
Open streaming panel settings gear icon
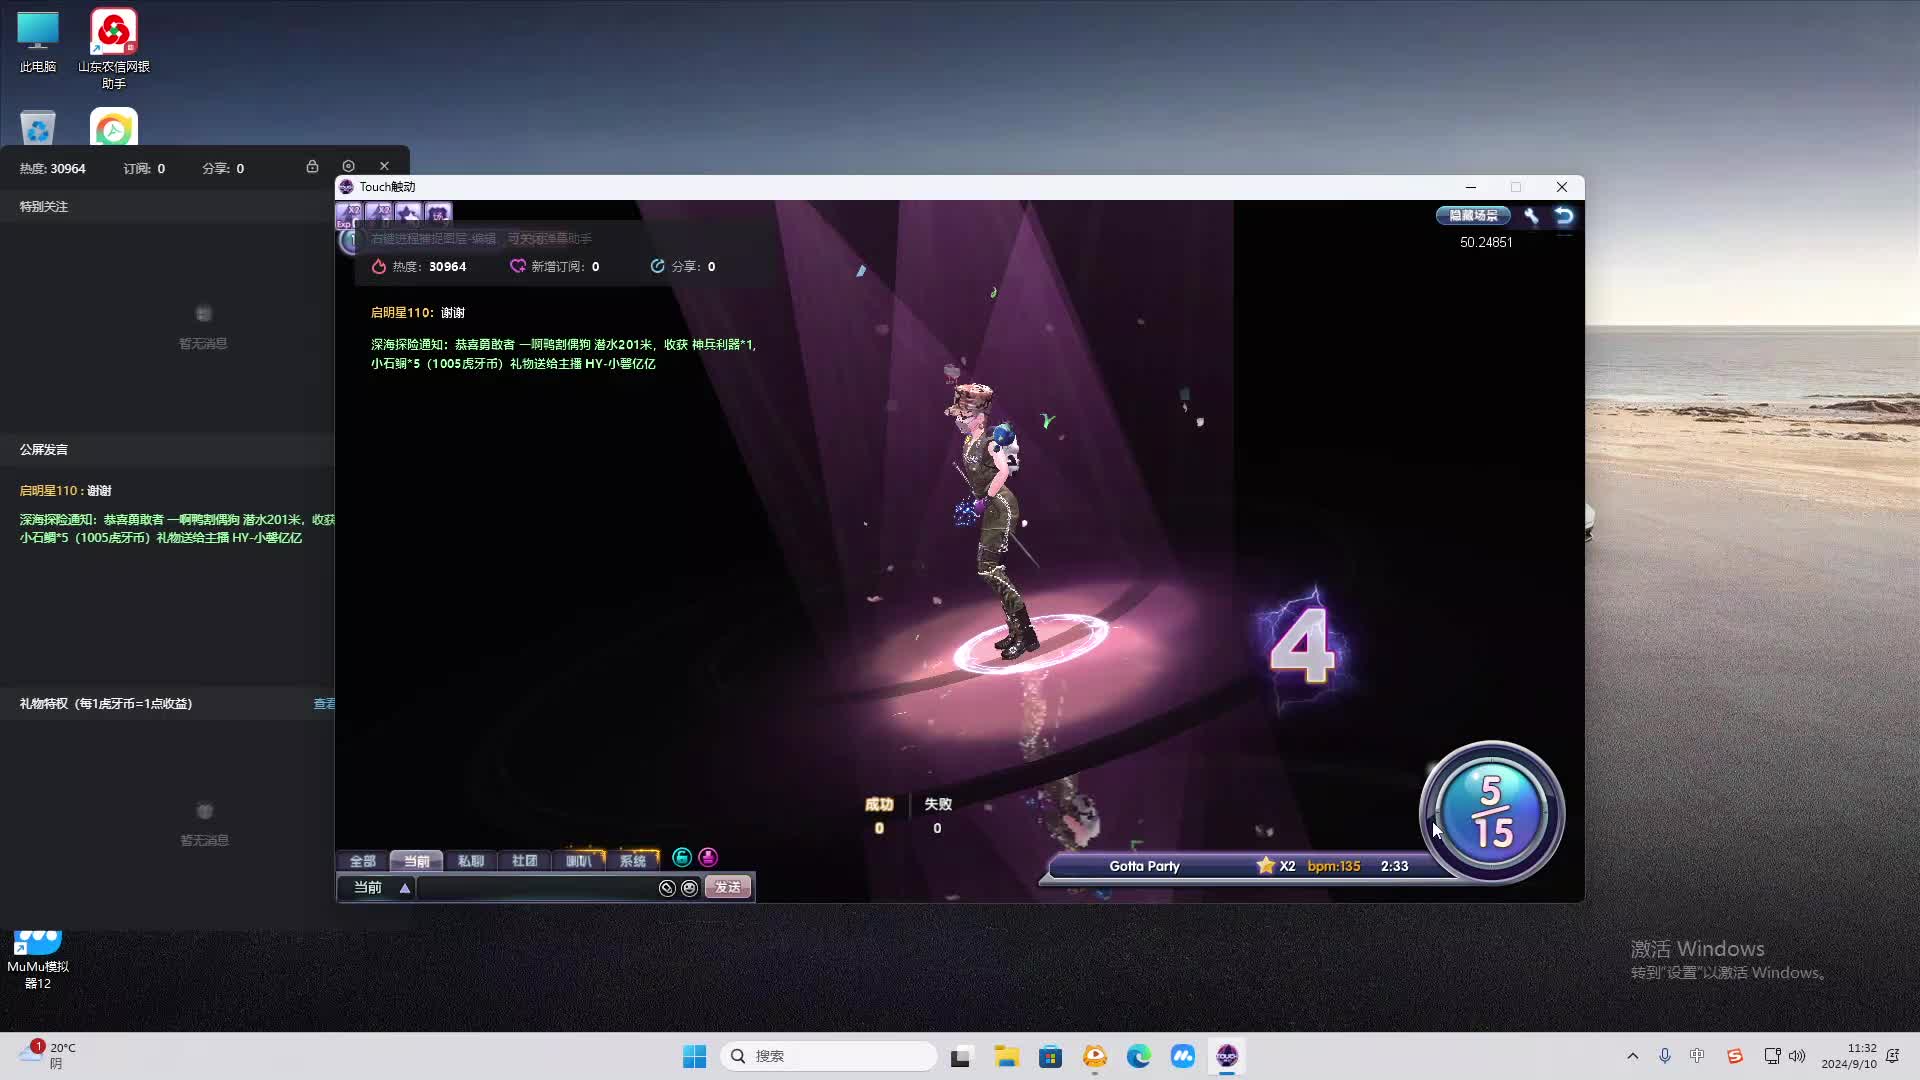(x=348, y=166)
